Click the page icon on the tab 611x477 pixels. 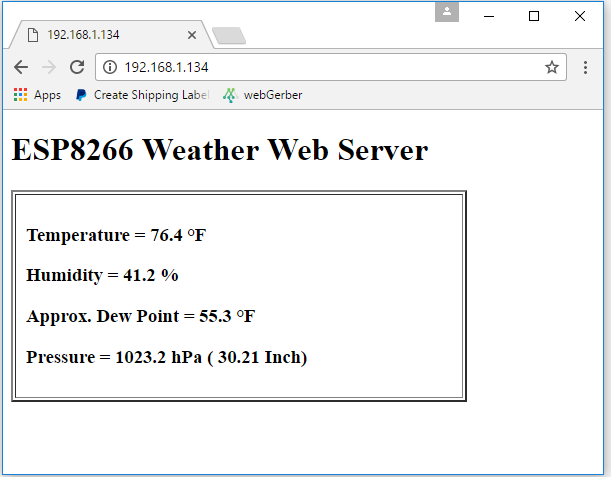(33, 35)
